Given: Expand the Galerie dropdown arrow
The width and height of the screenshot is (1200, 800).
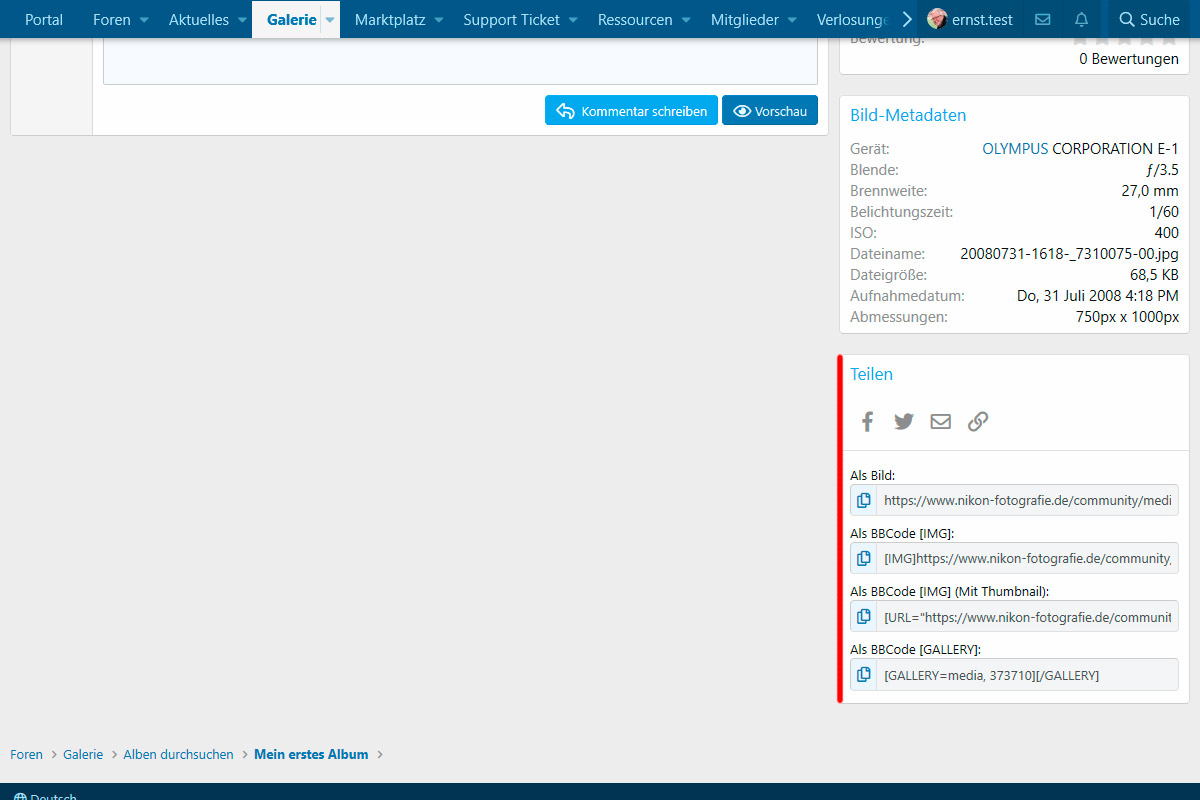Looking at the screenshot, I should tap(329, 20).
